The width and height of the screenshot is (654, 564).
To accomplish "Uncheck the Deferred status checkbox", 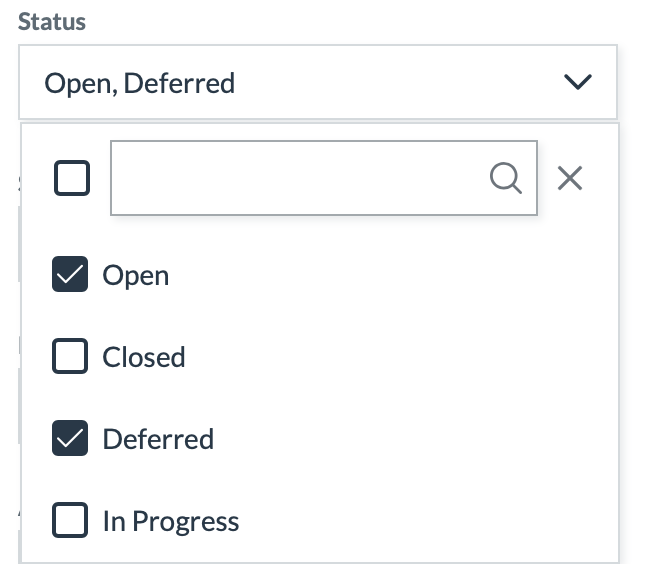I will pyautogui.click(x=70, y=439).
